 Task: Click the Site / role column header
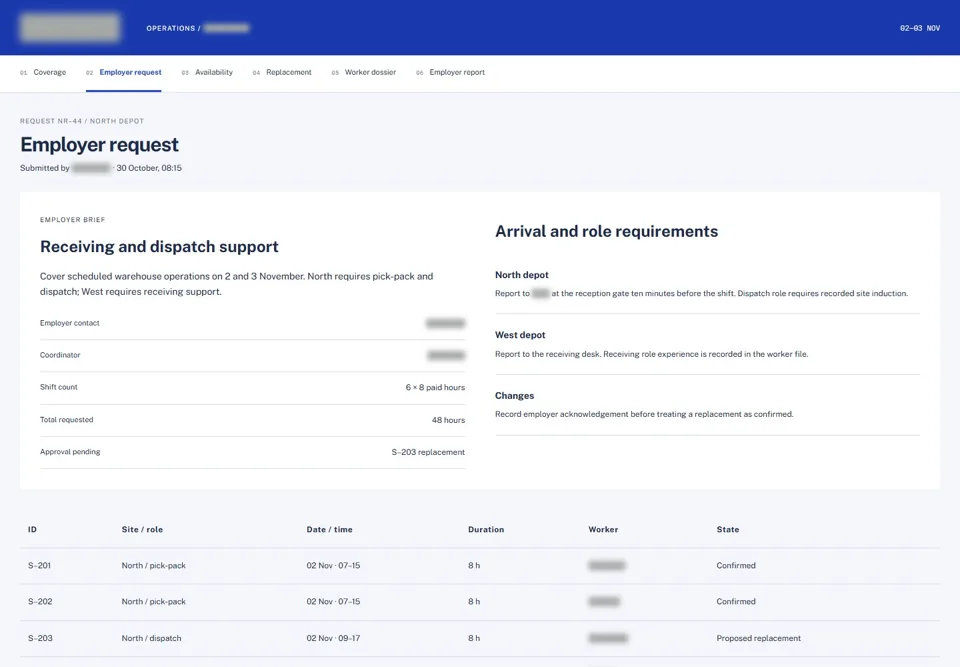click(142, 529)
